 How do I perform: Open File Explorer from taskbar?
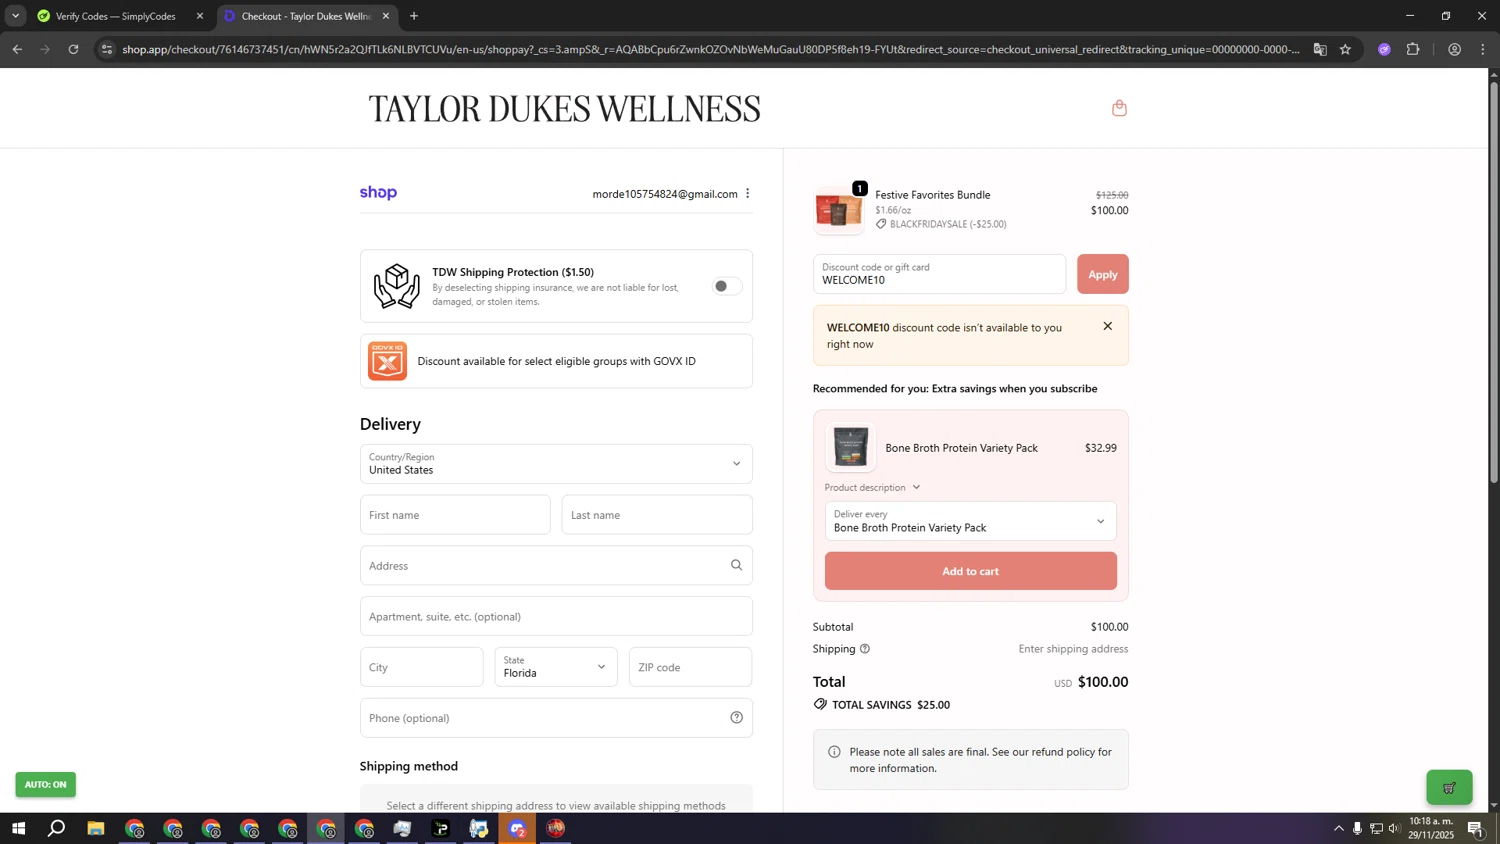coord(96,828)
